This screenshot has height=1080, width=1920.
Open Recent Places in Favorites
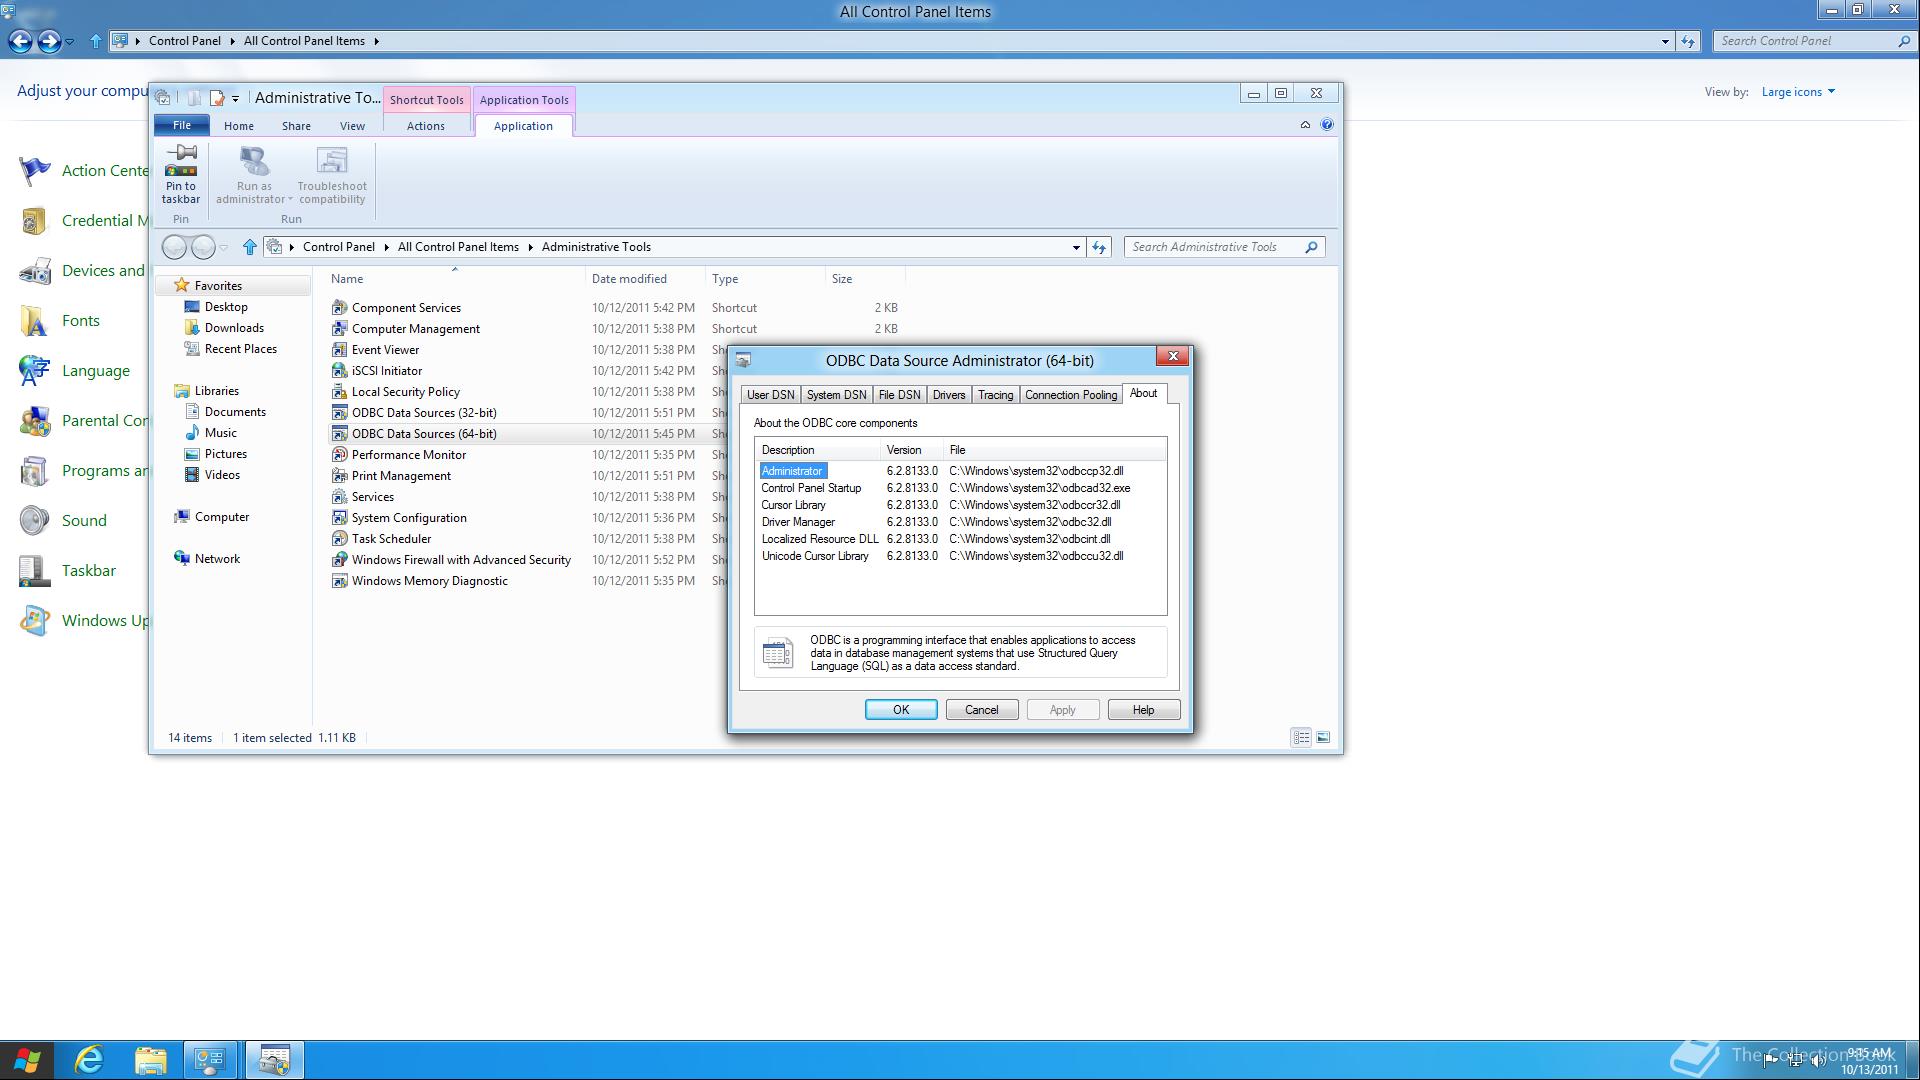[x=240, y=349]
